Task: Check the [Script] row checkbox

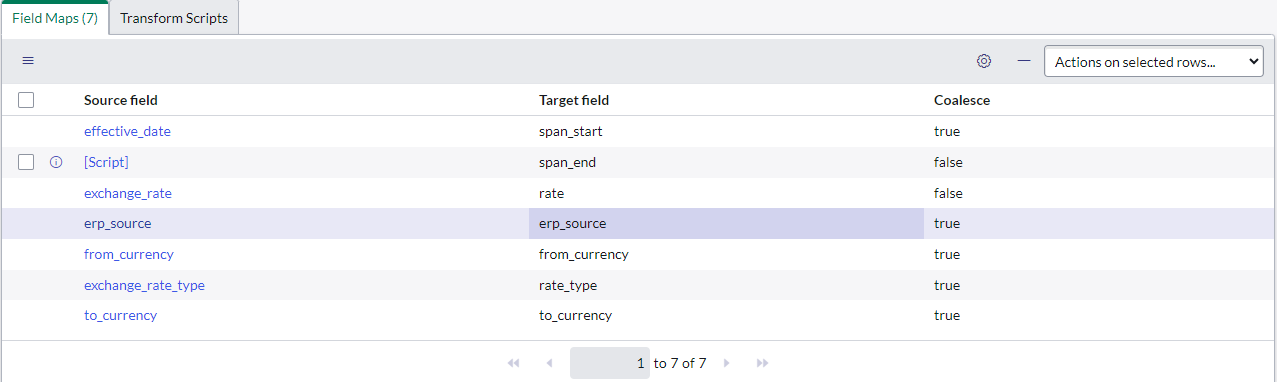Action: tap(26, 162)
